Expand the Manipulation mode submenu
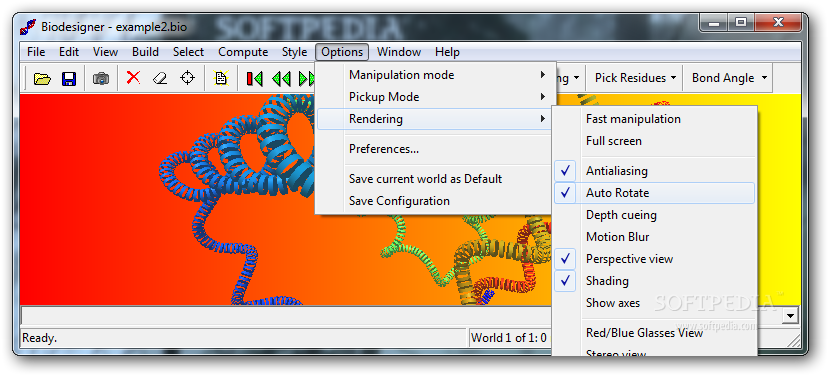Screen dimensions: 829x376 (435, 75)
